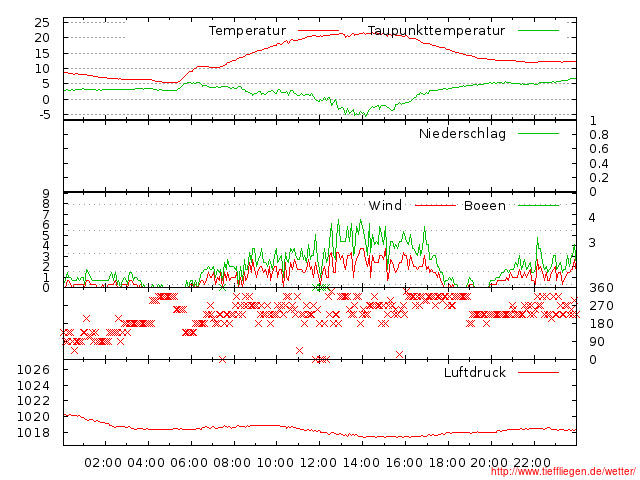Image resolution: width=640 pixels, height=480 pixels.
Task: Click the 18:00 time axis label
Action: [447, 463]
